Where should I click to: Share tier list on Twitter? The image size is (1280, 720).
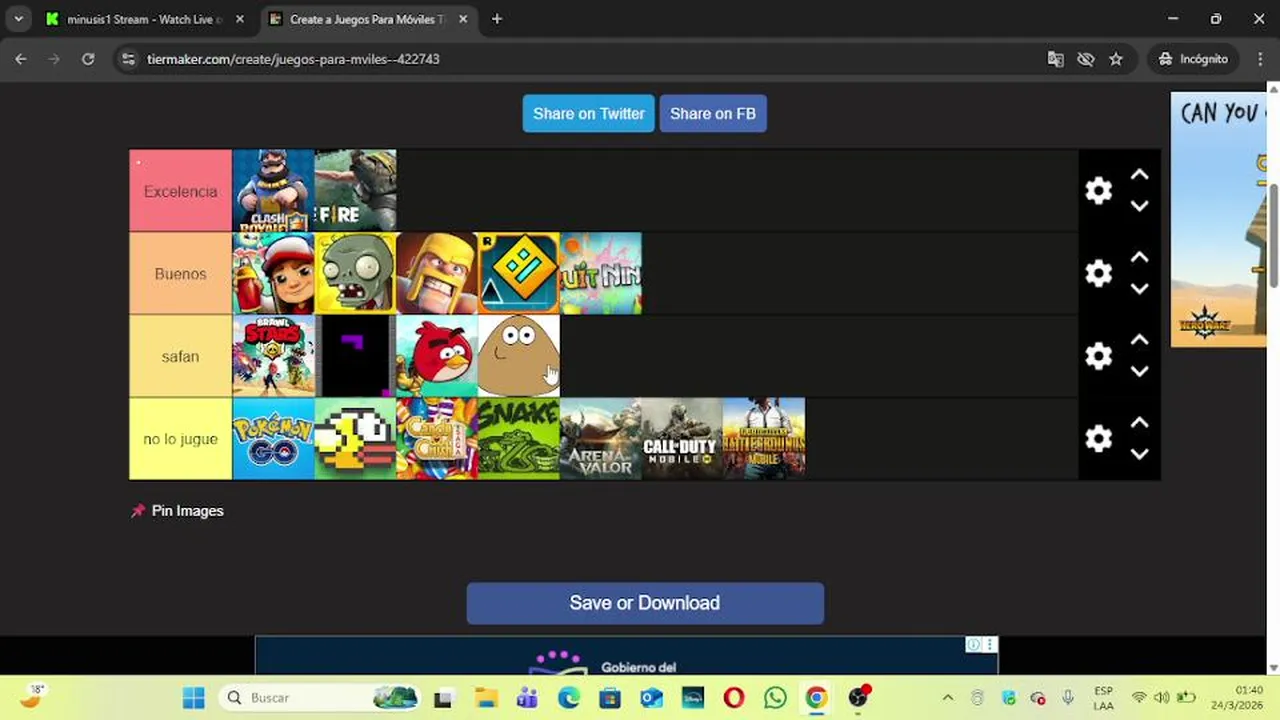coord(588,114)
